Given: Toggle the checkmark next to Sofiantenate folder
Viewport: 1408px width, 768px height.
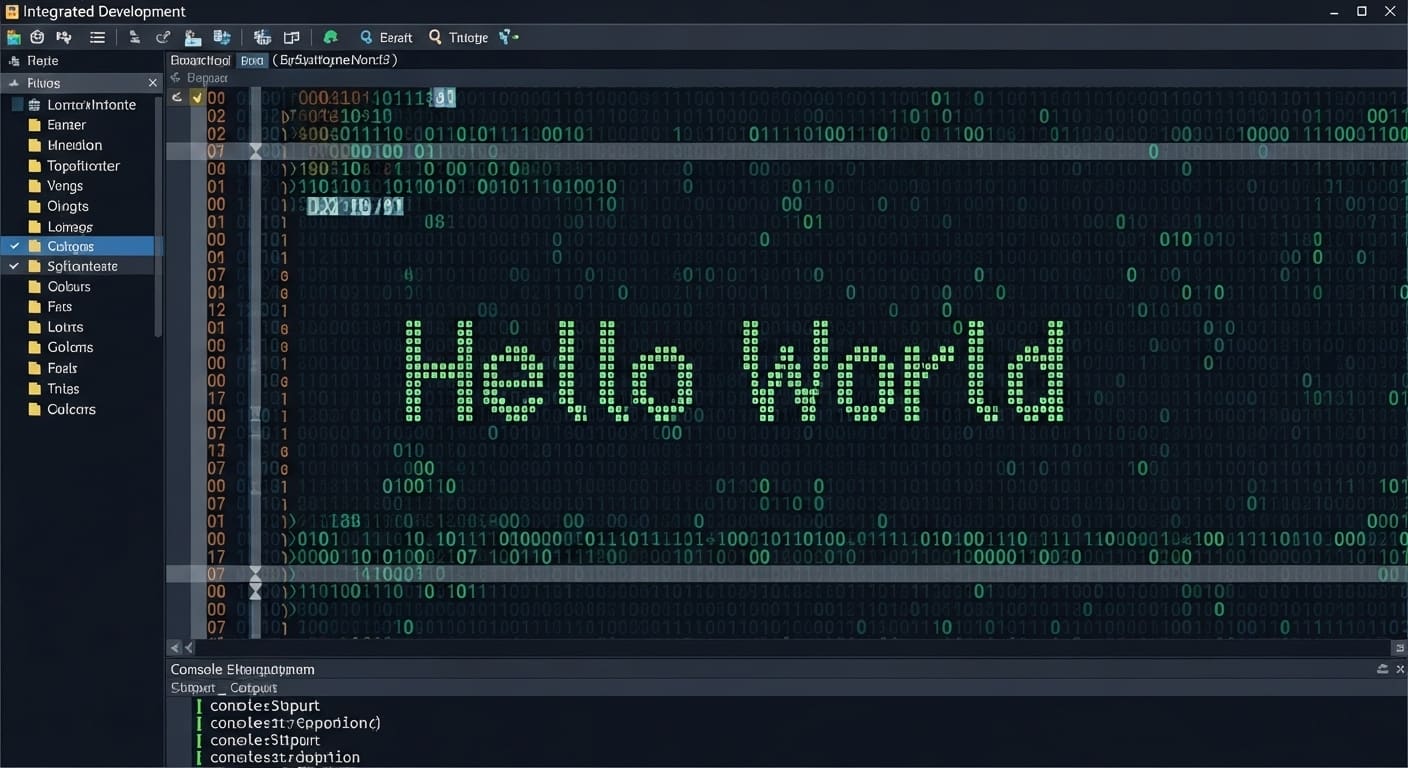Looking at the screenshot, I should pyautogui.click(x=14, y=266).
